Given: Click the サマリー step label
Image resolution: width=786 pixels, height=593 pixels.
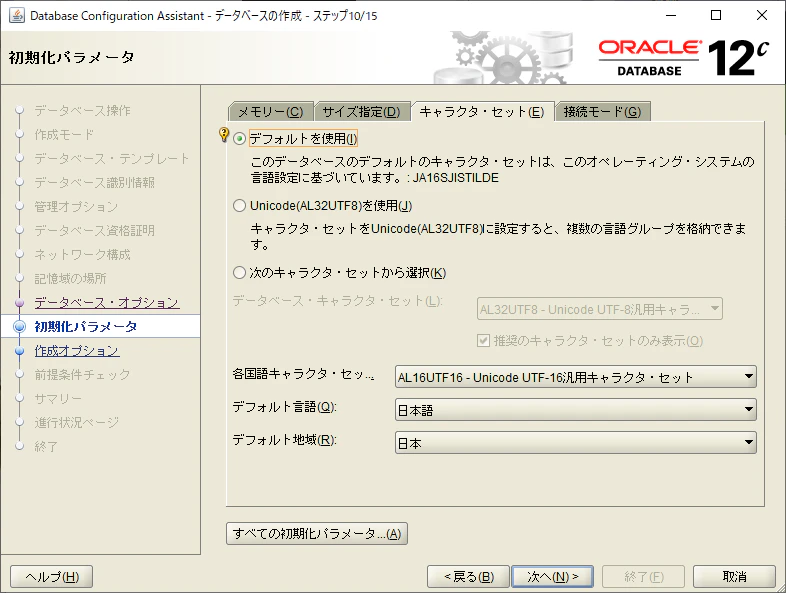Looking at the screenshot, I should coord(58,399).
